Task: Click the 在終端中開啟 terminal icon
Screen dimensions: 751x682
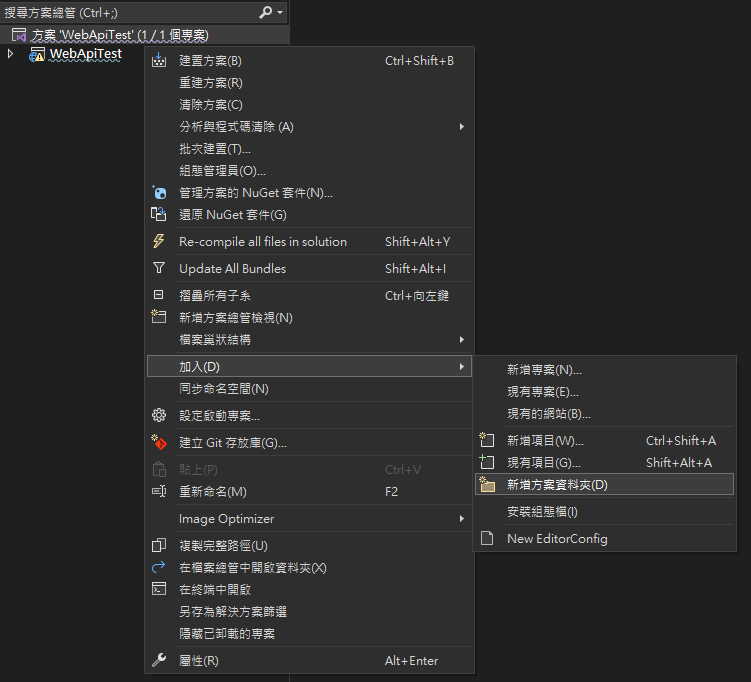Action: [159, 589]
